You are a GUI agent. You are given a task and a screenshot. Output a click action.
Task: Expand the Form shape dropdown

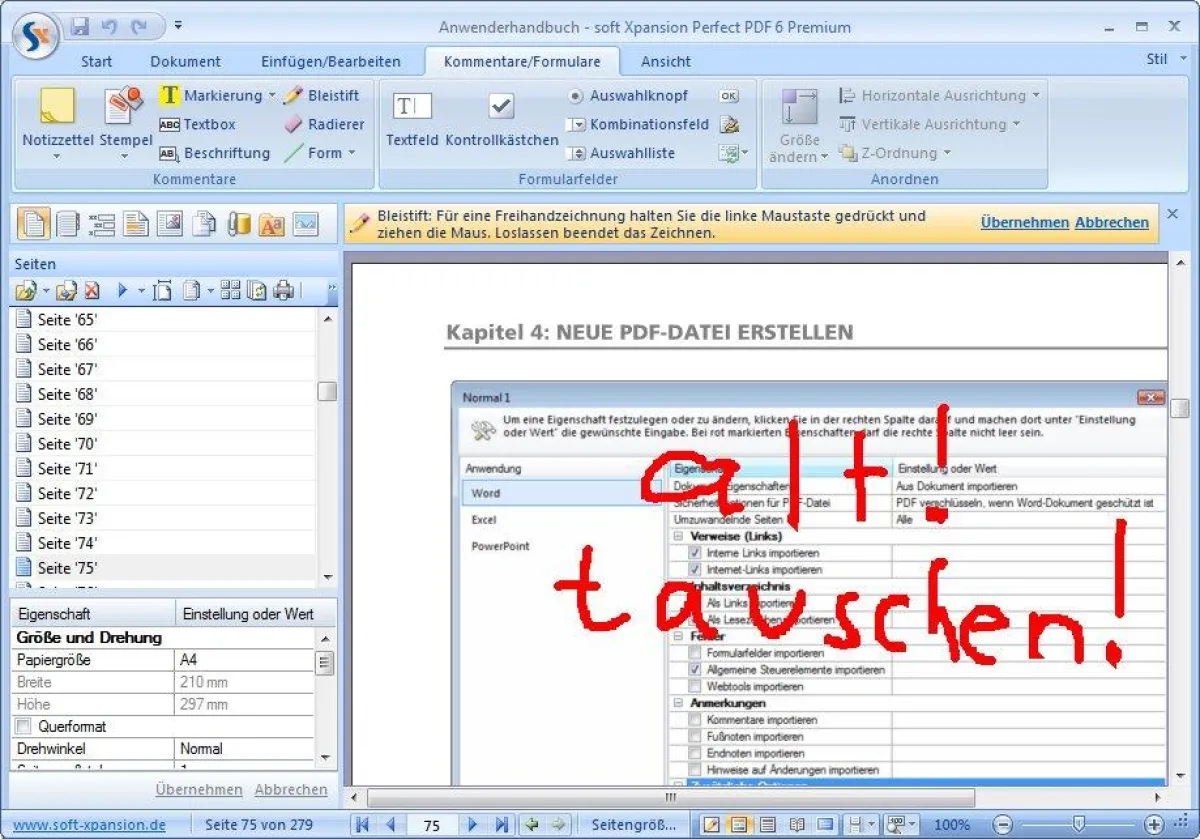click(x=352, y=153)
